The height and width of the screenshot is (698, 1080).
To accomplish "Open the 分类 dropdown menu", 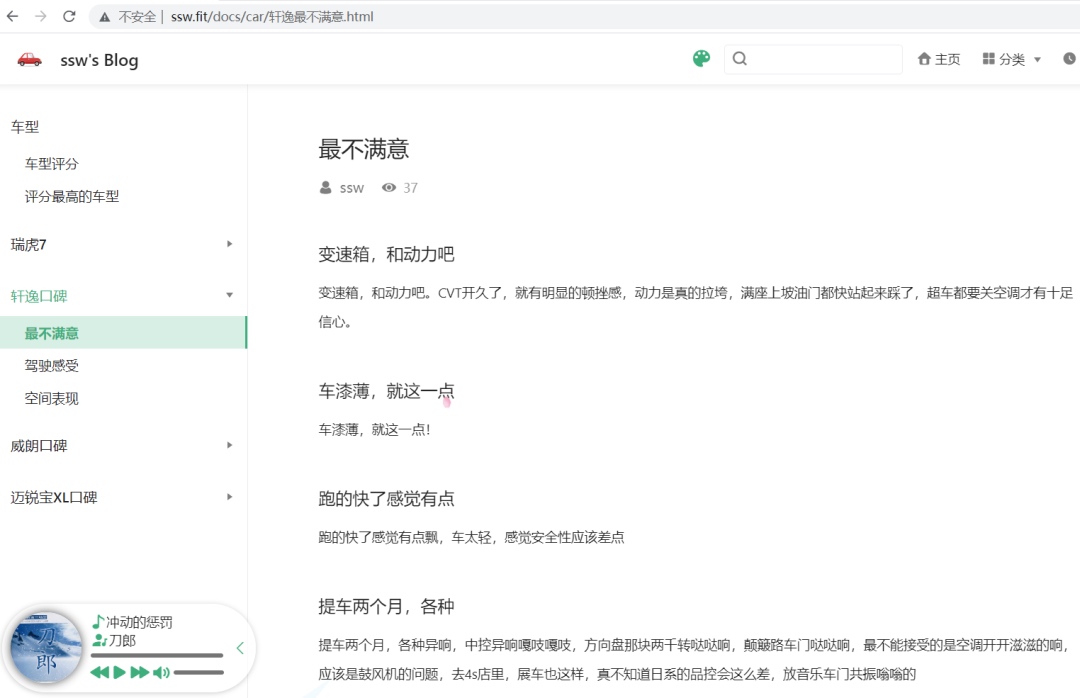I will (1012, 59).
